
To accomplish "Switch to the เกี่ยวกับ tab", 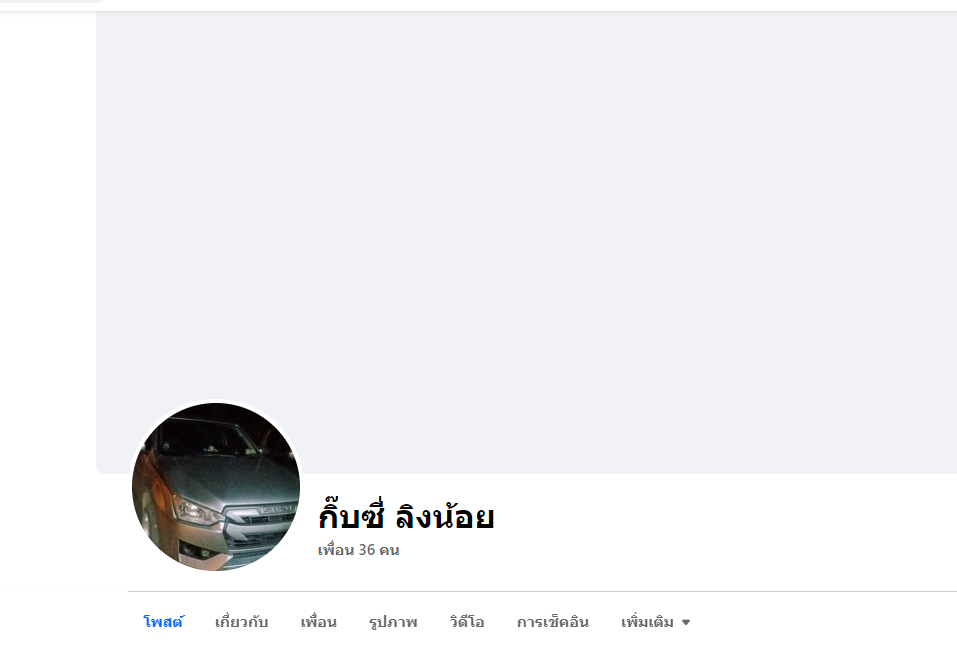I will pos(241,622).
